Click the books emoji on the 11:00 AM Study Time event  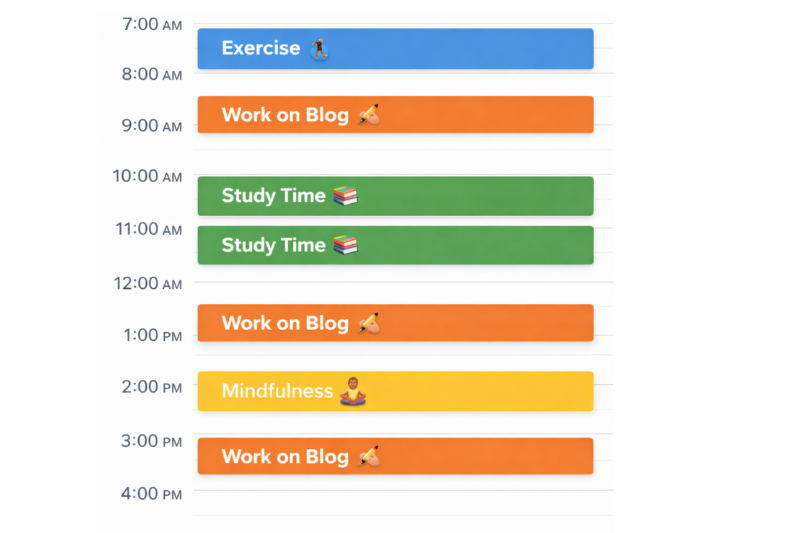tap(345, 245)
